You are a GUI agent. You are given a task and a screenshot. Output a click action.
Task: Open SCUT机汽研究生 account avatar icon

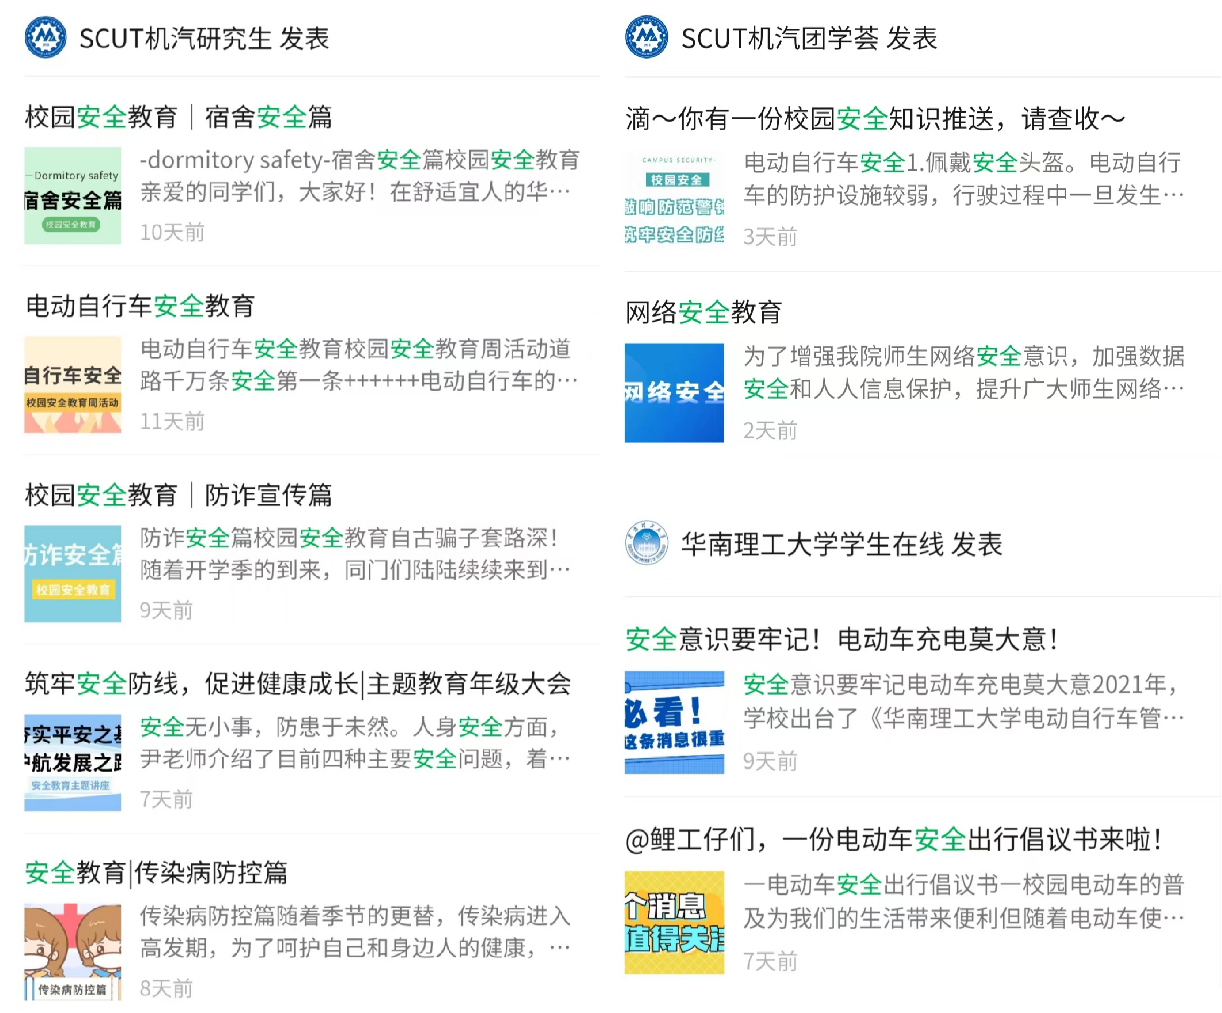(45, 38)
